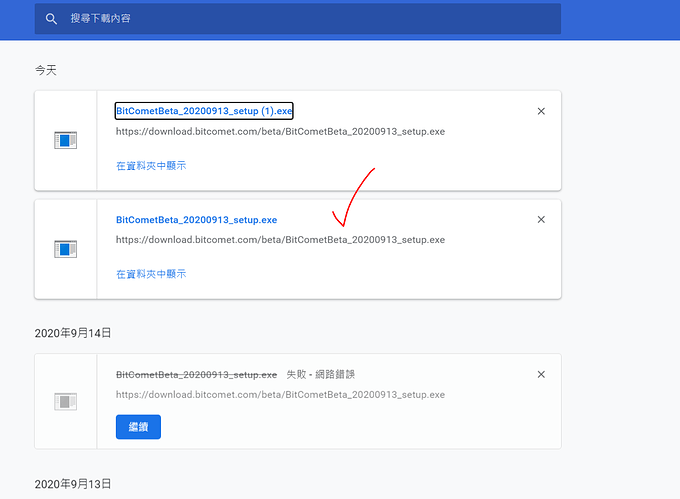680x499 pixels.
Task: Show today's setup.exe in folder
Action: (151, 274)
